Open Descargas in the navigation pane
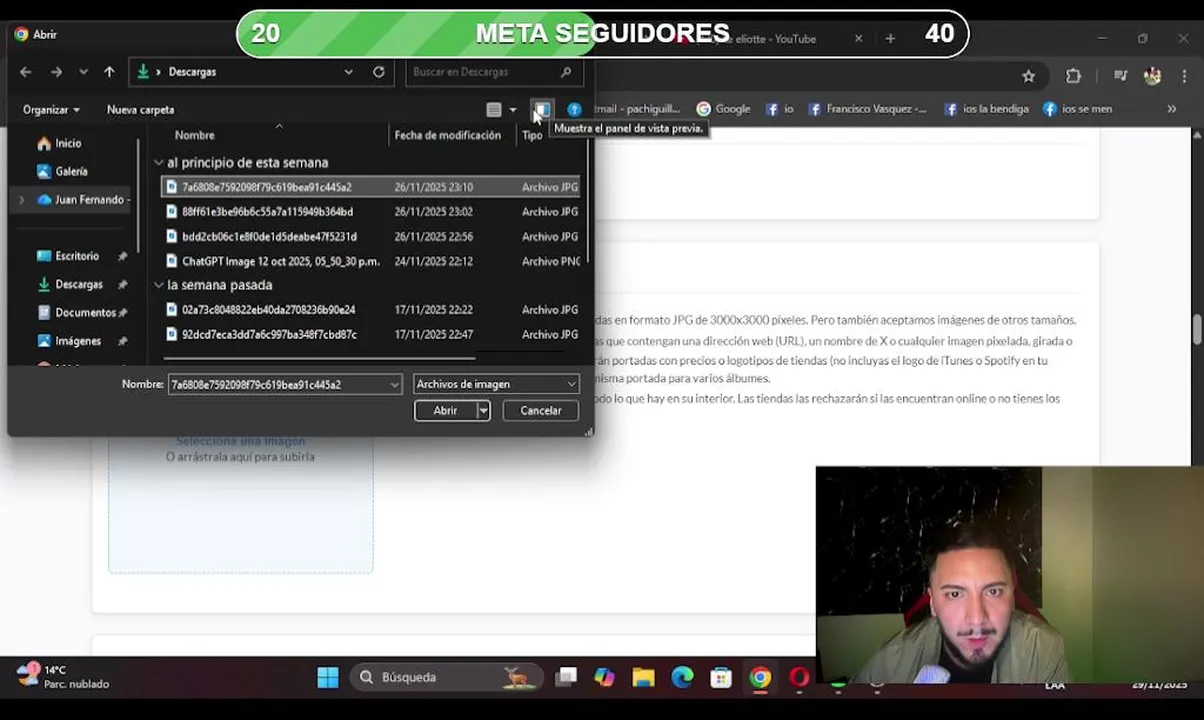The height and width of the screenshot is (720, 1204). [x=78, y=284]
